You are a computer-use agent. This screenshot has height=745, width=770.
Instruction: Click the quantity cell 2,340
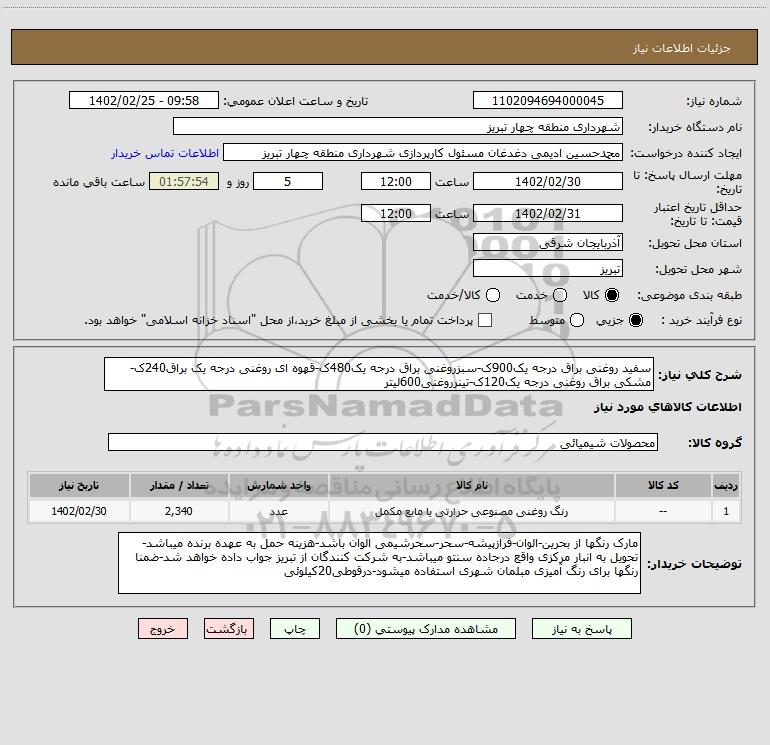click(179, 511)
